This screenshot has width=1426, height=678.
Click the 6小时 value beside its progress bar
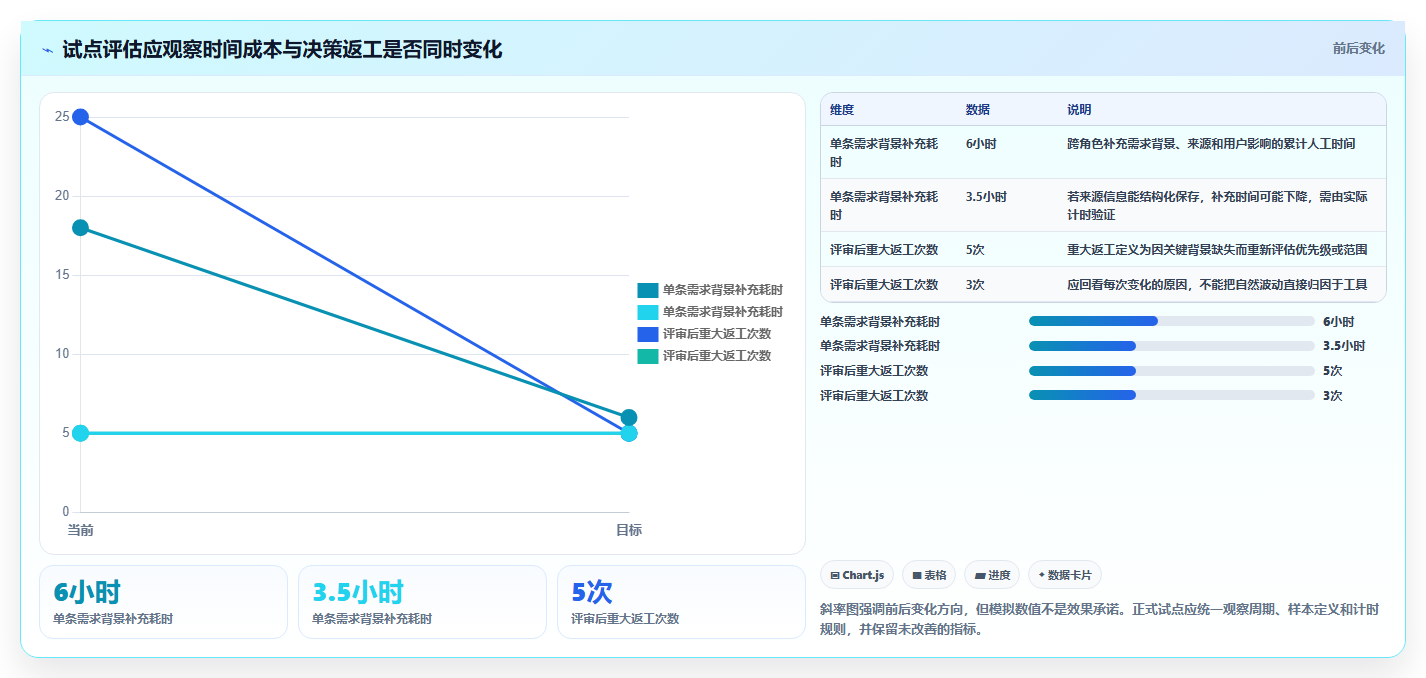[1338, 322]
